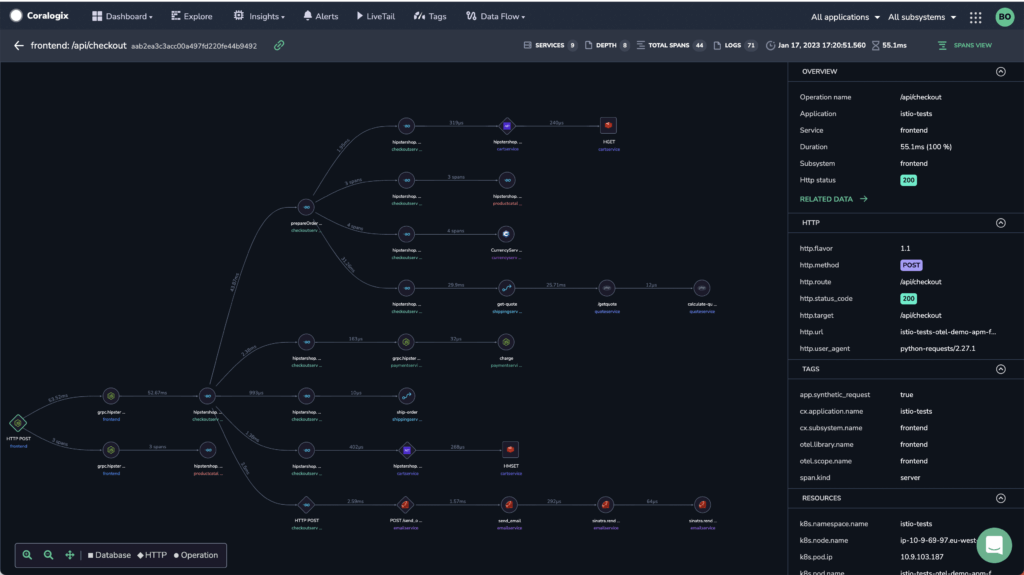Select the CurrencyService node
Image resolution: width=1024 pixels, height=575 pixels.
click(x=506, y=234)
